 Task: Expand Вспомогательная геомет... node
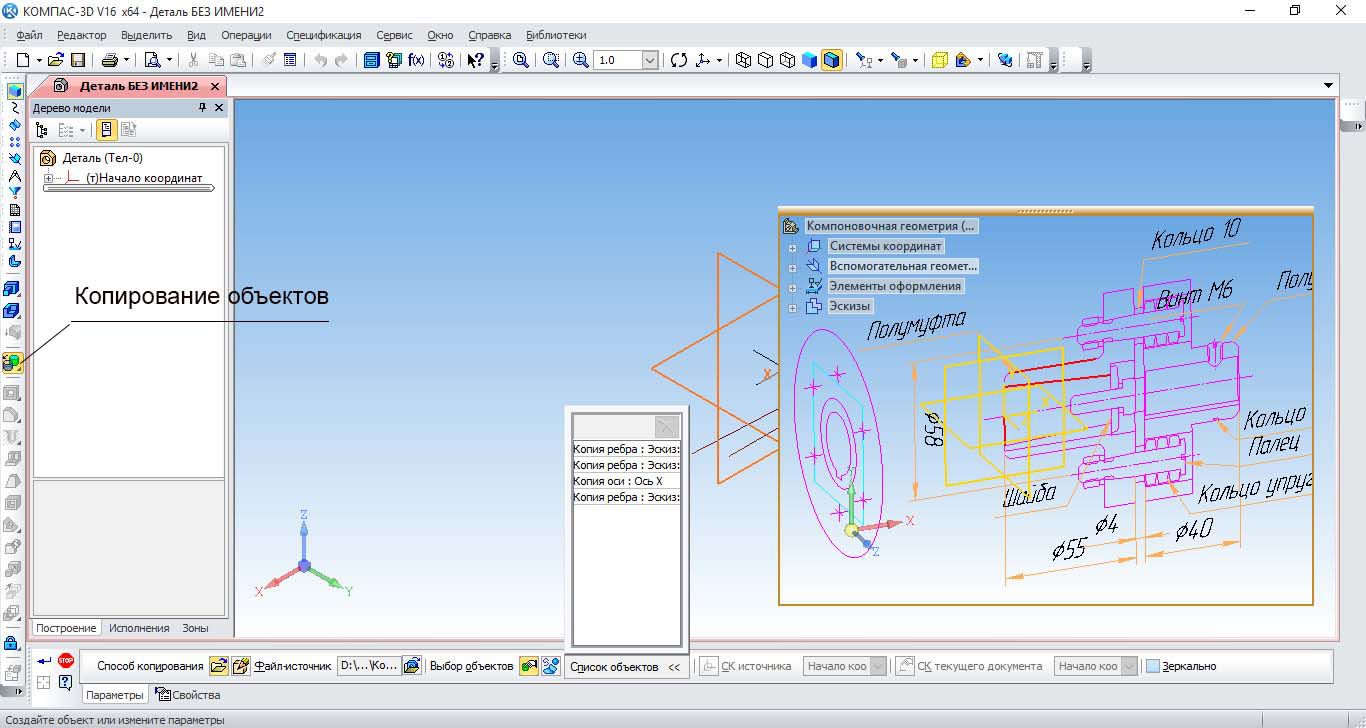[792, 267]
